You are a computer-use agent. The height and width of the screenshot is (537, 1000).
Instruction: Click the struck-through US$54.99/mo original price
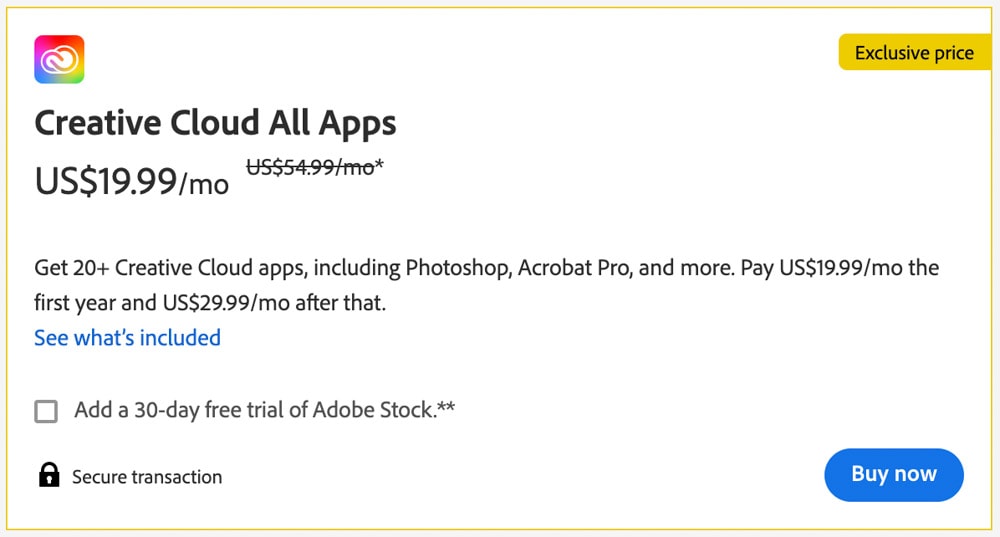(x=311, y=167)
